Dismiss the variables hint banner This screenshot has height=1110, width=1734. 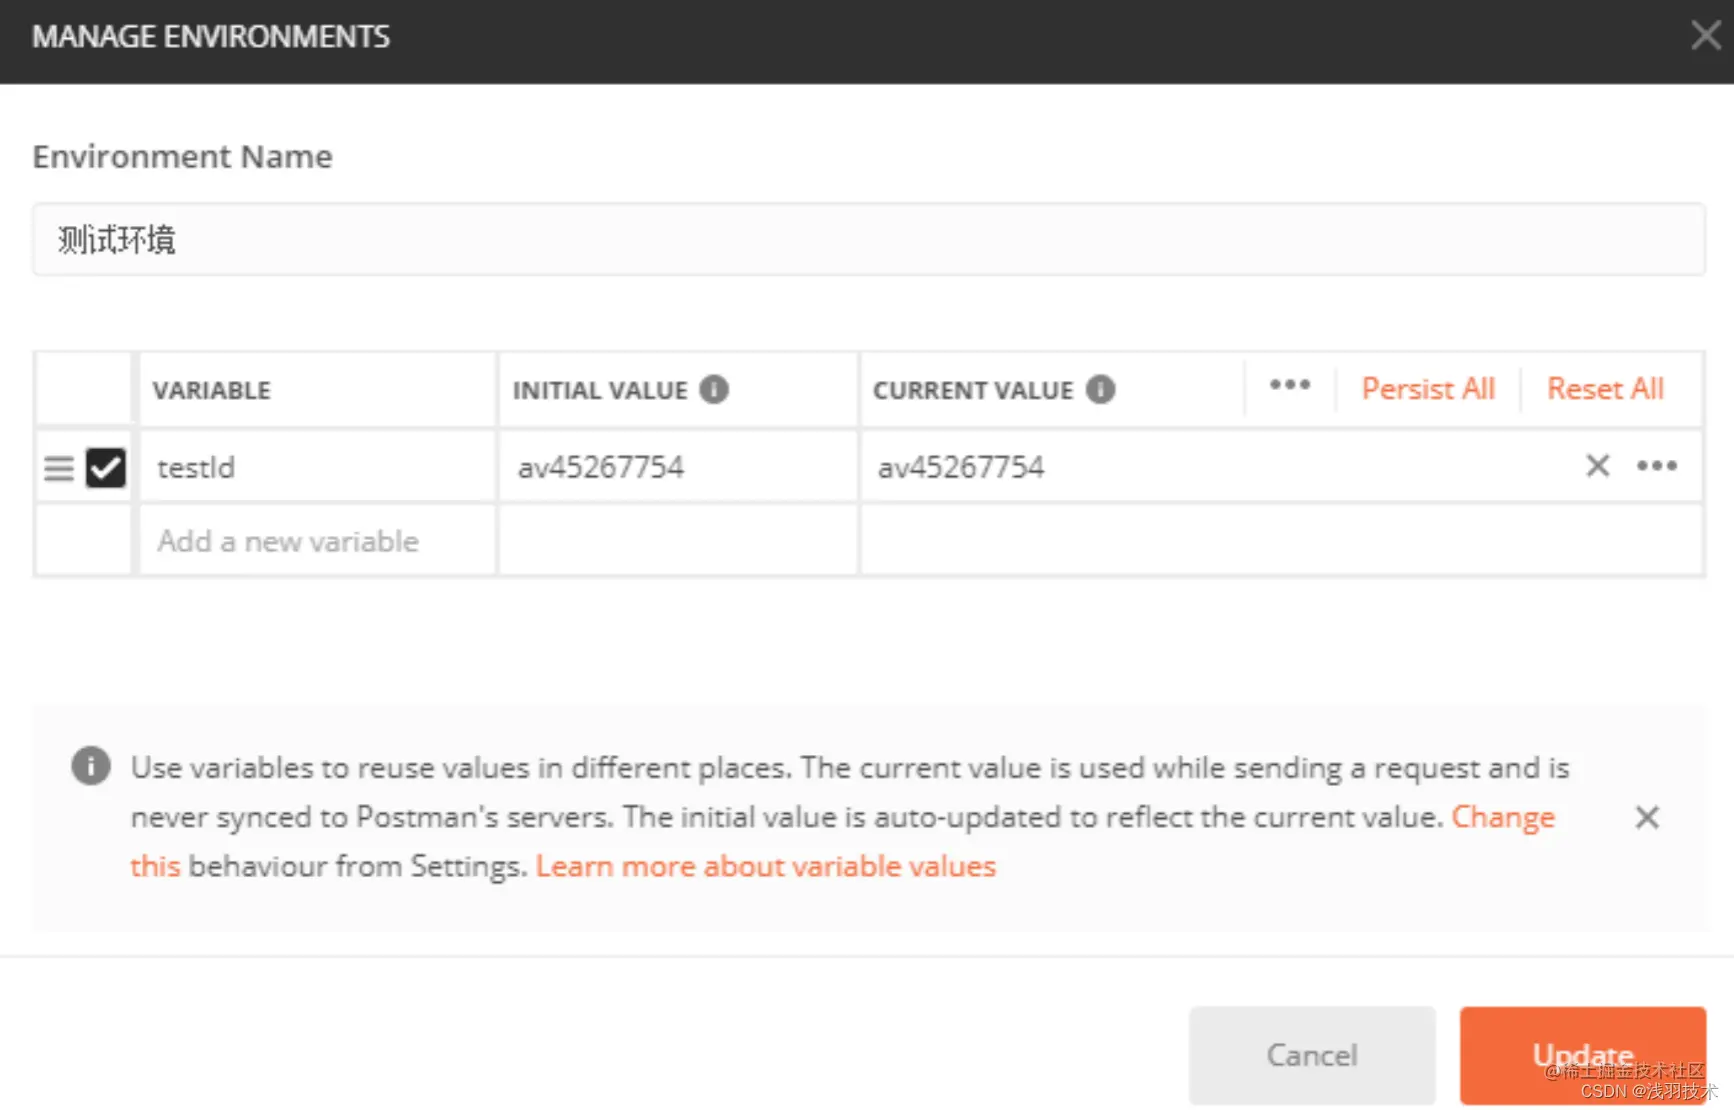(x=1647, y=818)
